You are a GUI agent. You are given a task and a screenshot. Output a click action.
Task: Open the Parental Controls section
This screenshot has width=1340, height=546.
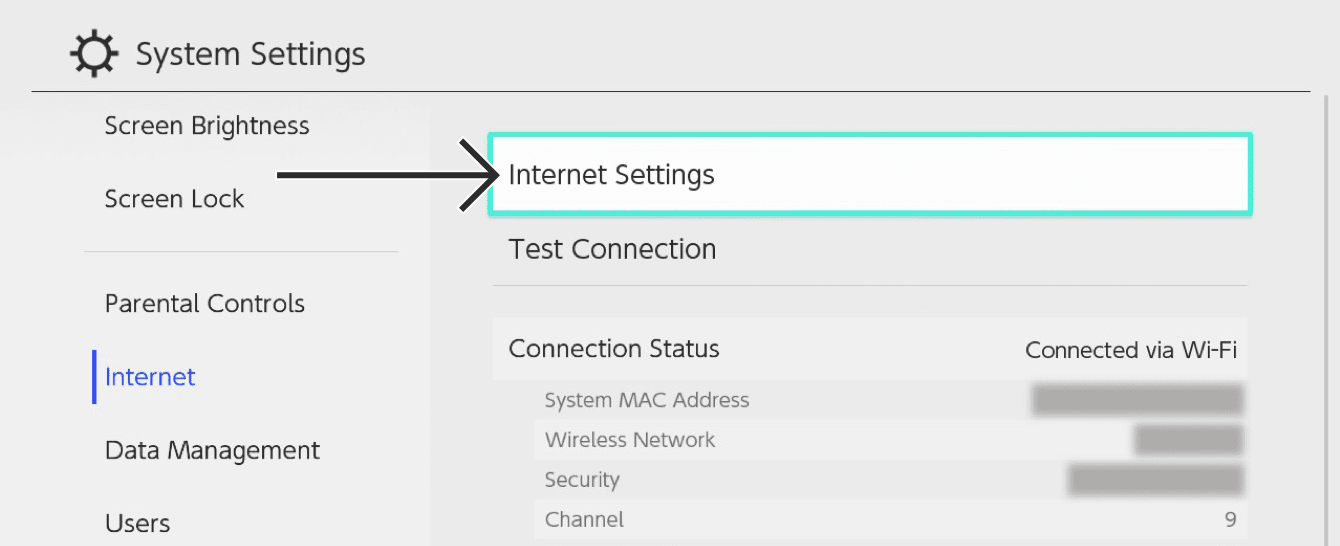point(205,304)
